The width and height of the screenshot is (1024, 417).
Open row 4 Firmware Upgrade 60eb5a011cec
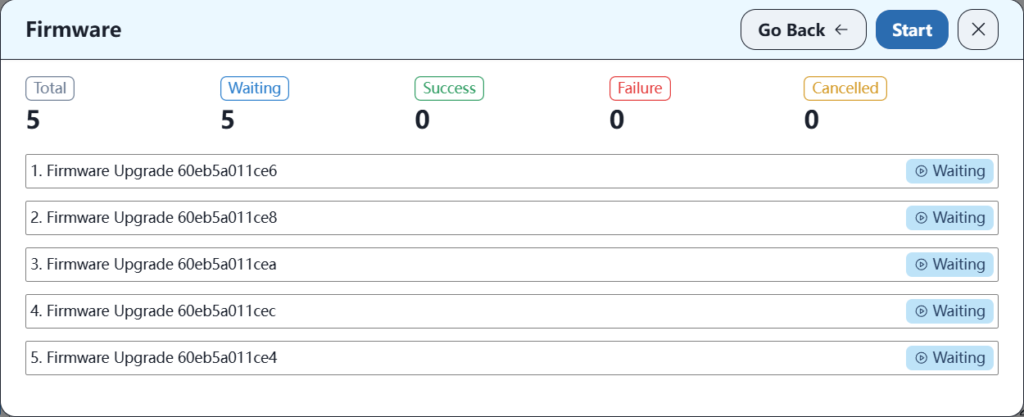154,311
